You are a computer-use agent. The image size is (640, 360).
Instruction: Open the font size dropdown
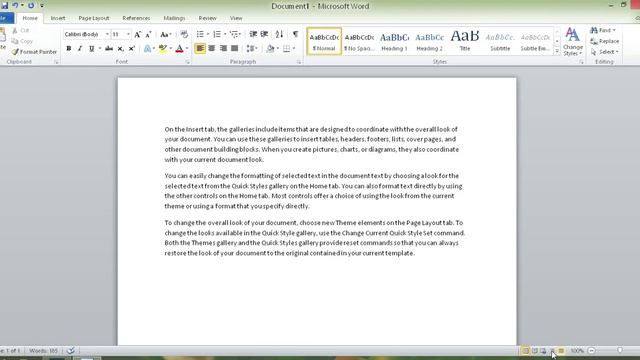click(x=128, y=34)
